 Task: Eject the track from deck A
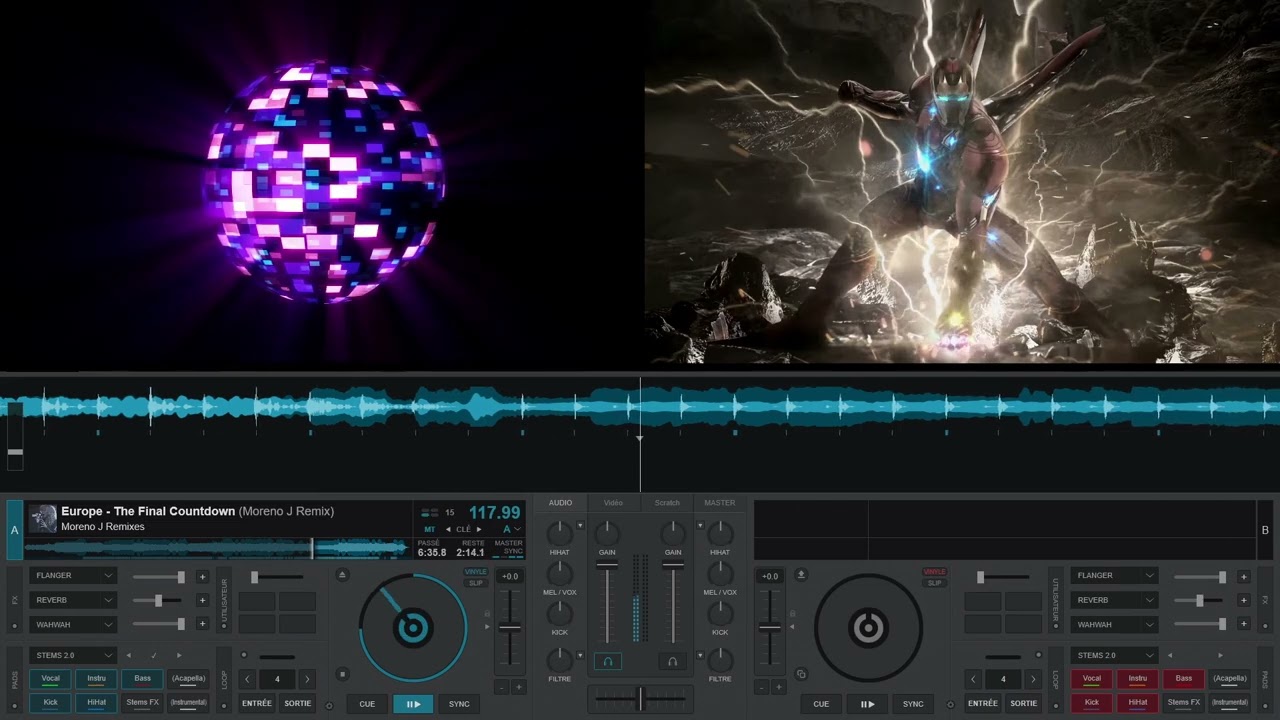pyautogui.click(x=343, y=575)
